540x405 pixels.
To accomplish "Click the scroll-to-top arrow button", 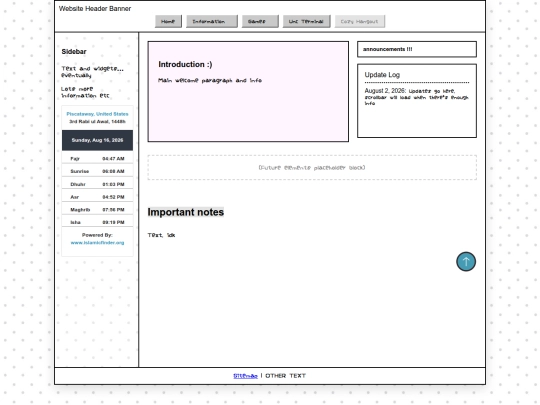I will click(x=466, y=262).
